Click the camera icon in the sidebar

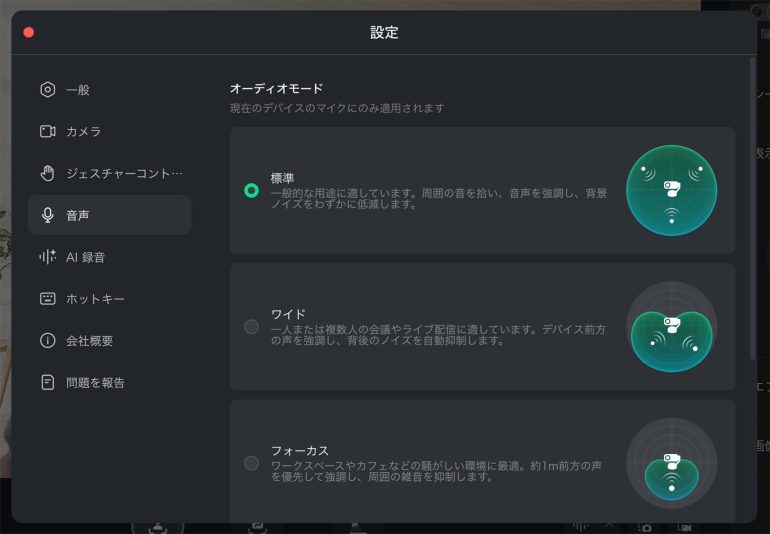pos(47,132)
